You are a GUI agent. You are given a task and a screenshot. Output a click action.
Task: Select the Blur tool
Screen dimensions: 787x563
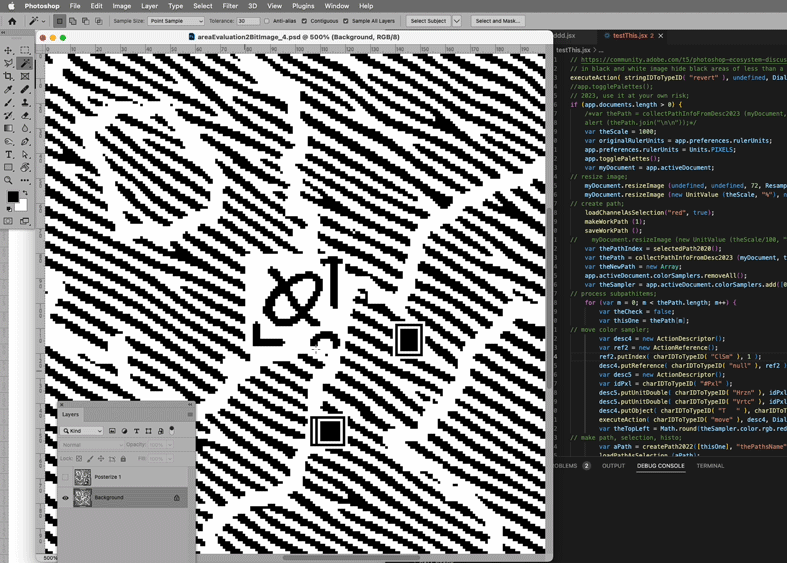(x=25, y=128)
